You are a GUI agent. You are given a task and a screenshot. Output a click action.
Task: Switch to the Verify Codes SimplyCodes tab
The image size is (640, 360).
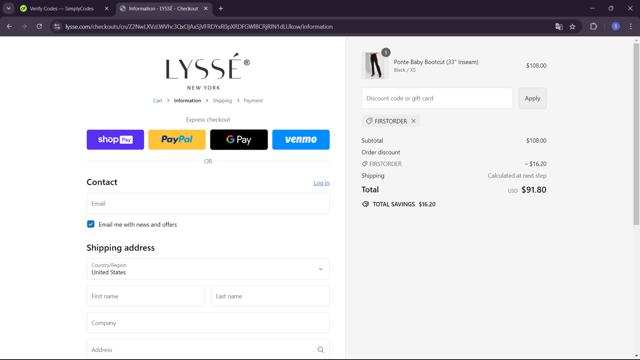[x=61, y=8]
